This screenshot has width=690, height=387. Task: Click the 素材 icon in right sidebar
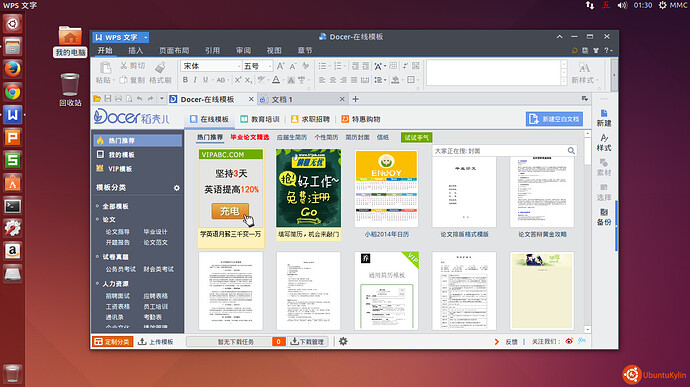[604, 163]
